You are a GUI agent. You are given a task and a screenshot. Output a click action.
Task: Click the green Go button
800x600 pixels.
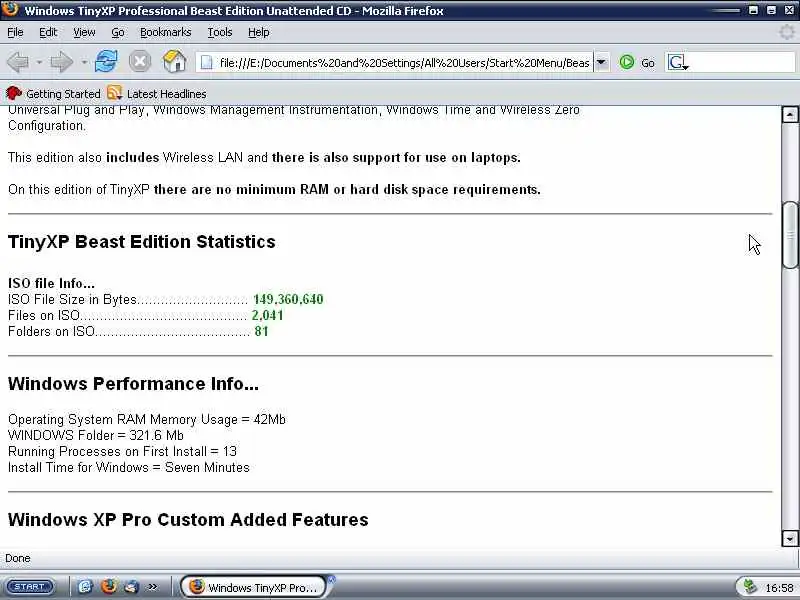(636, 63)
